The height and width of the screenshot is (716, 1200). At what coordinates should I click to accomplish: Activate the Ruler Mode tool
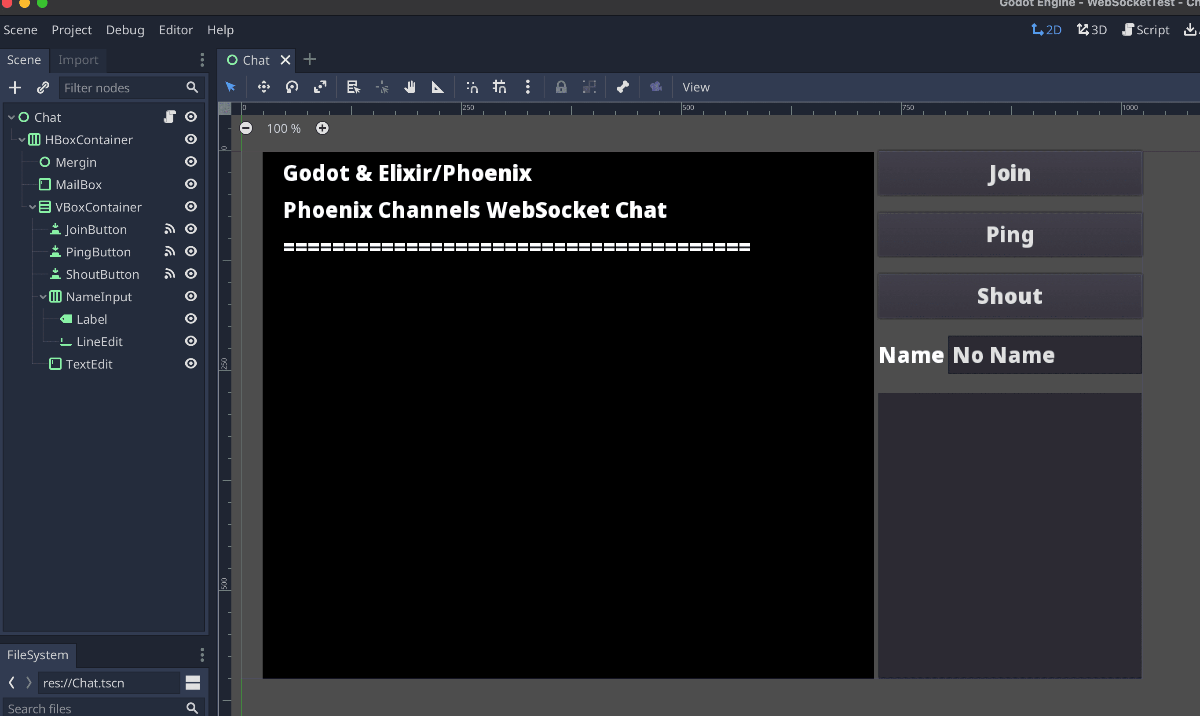coord(438,87)
